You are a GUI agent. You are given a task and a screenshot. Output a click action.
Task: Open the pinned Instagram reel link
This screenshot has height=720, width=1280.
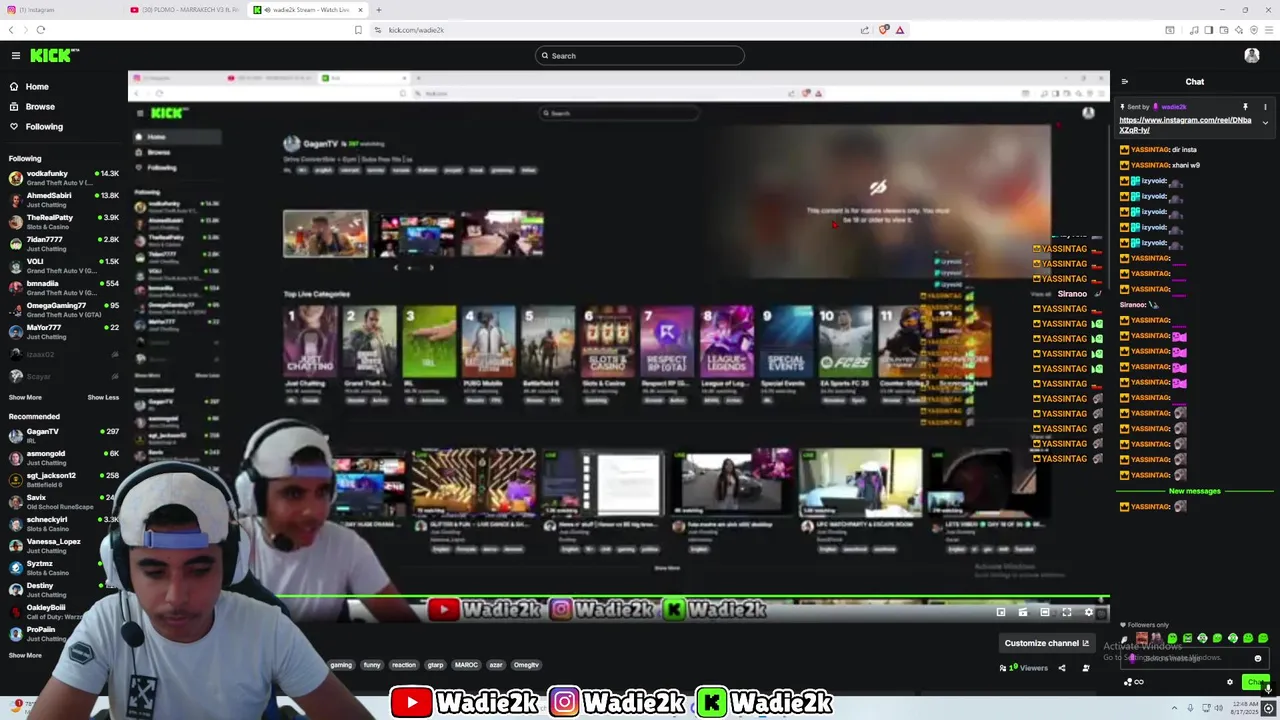1185,125
